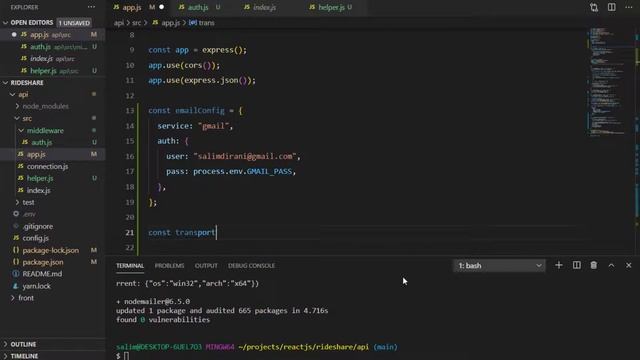Switch to the auth.js editor tab
Screen dimensions: 640x360
pyautogui.click(x=198, y=7)
